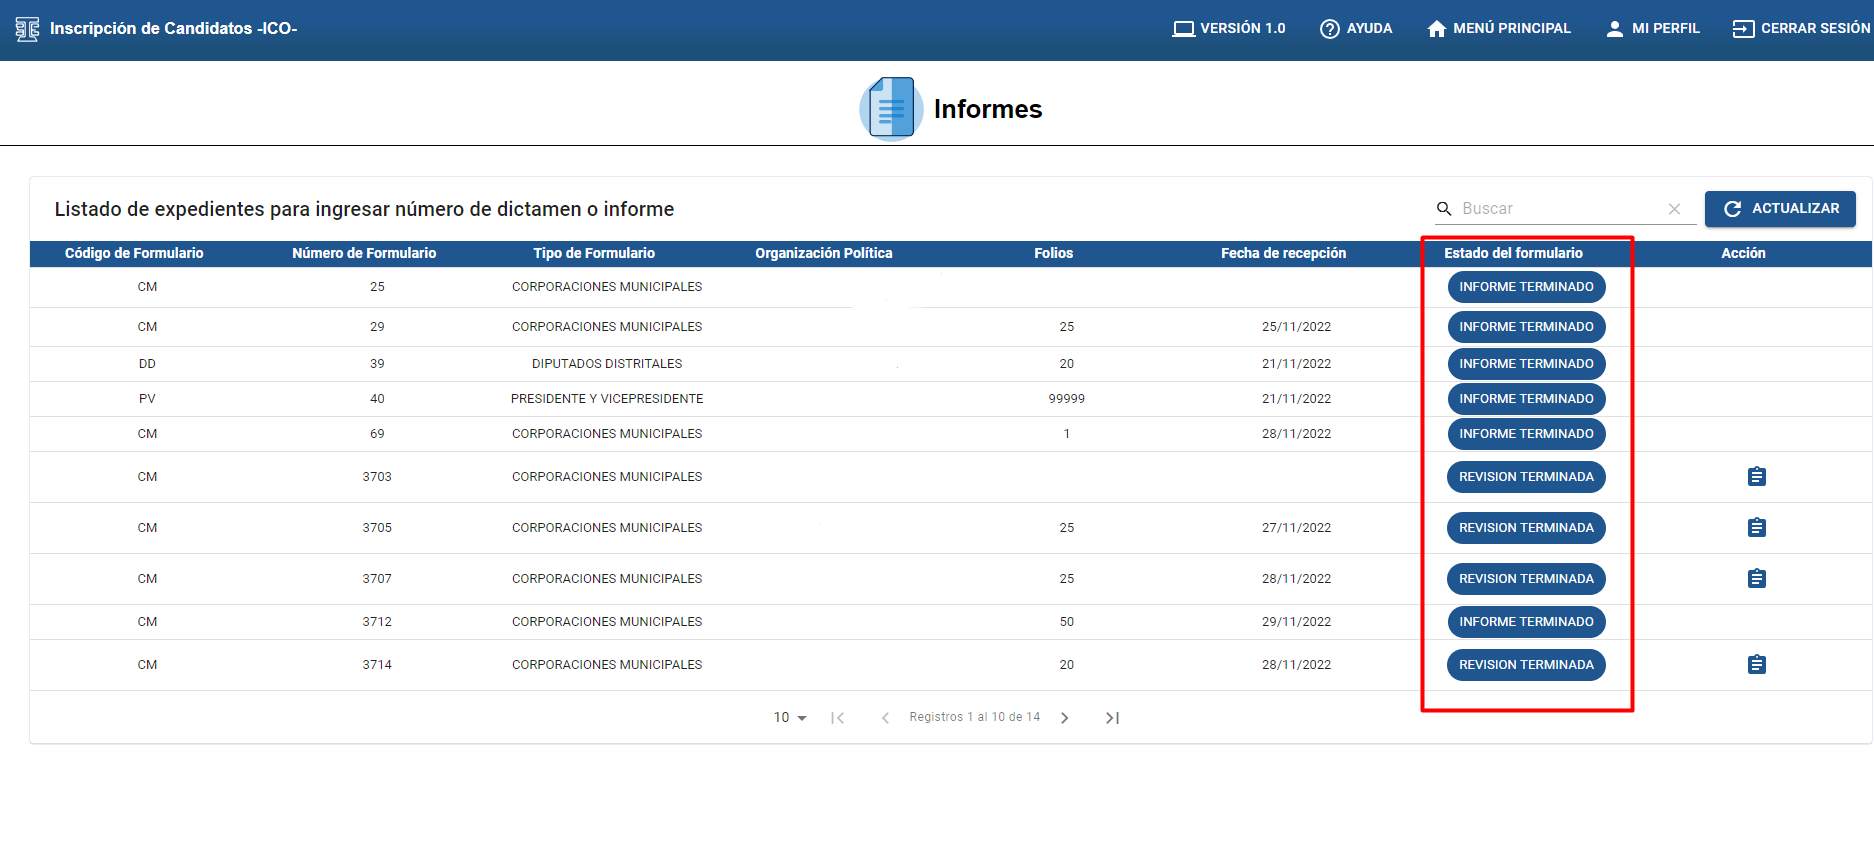Click the clipboard action icon for form 3703
The height and width of the screenshot is (848, 1874).
(x=1756, y=477)
